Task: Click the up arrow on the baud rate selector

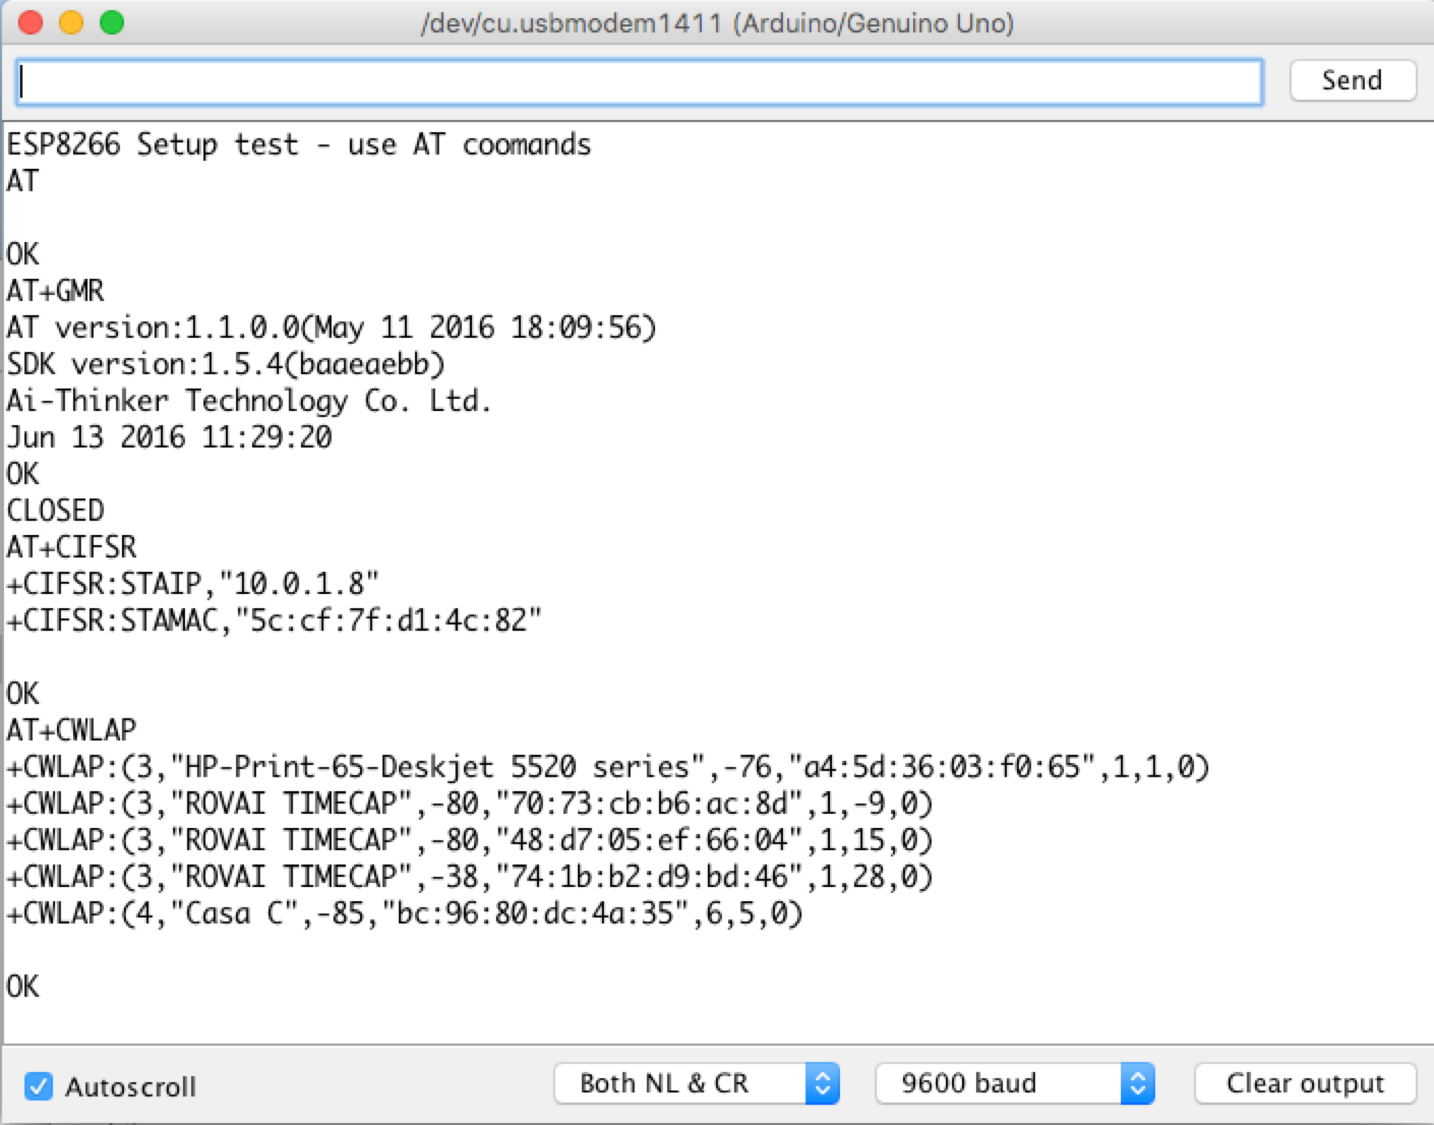Action: [x=1138, y=1075]
